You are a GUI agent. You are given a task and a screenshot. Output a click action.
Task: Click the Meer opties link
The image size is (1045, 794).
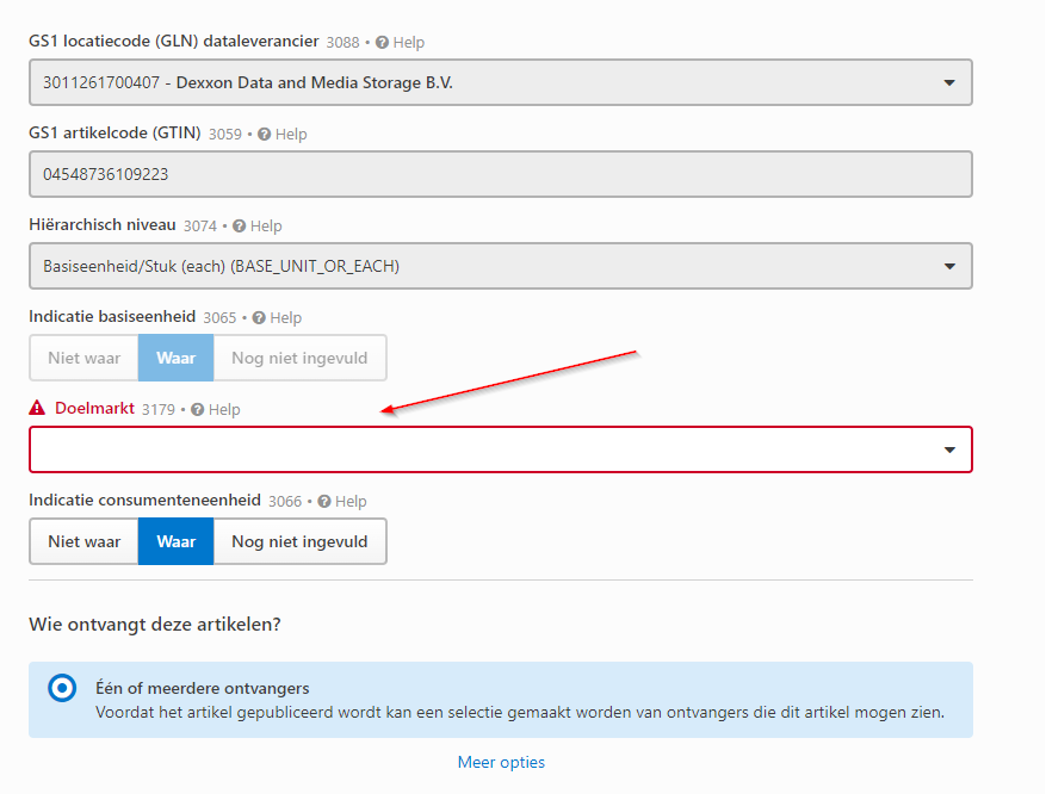501,762
